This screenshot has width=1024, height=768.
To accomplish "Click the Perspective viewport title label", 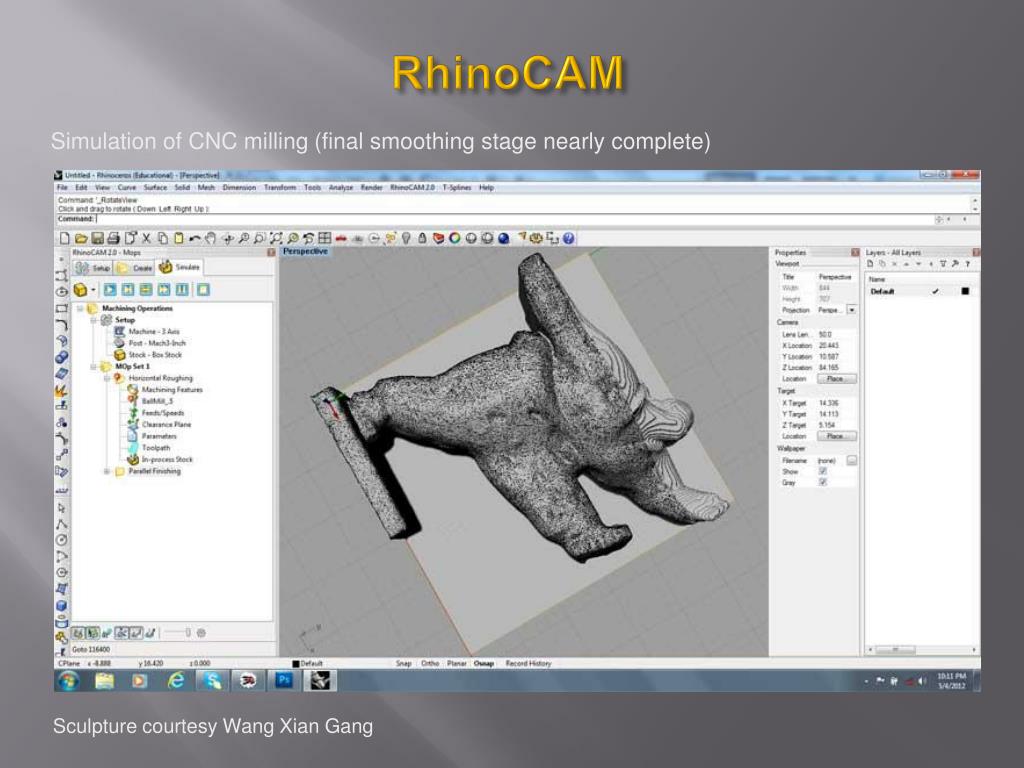I will coord(305,251).
